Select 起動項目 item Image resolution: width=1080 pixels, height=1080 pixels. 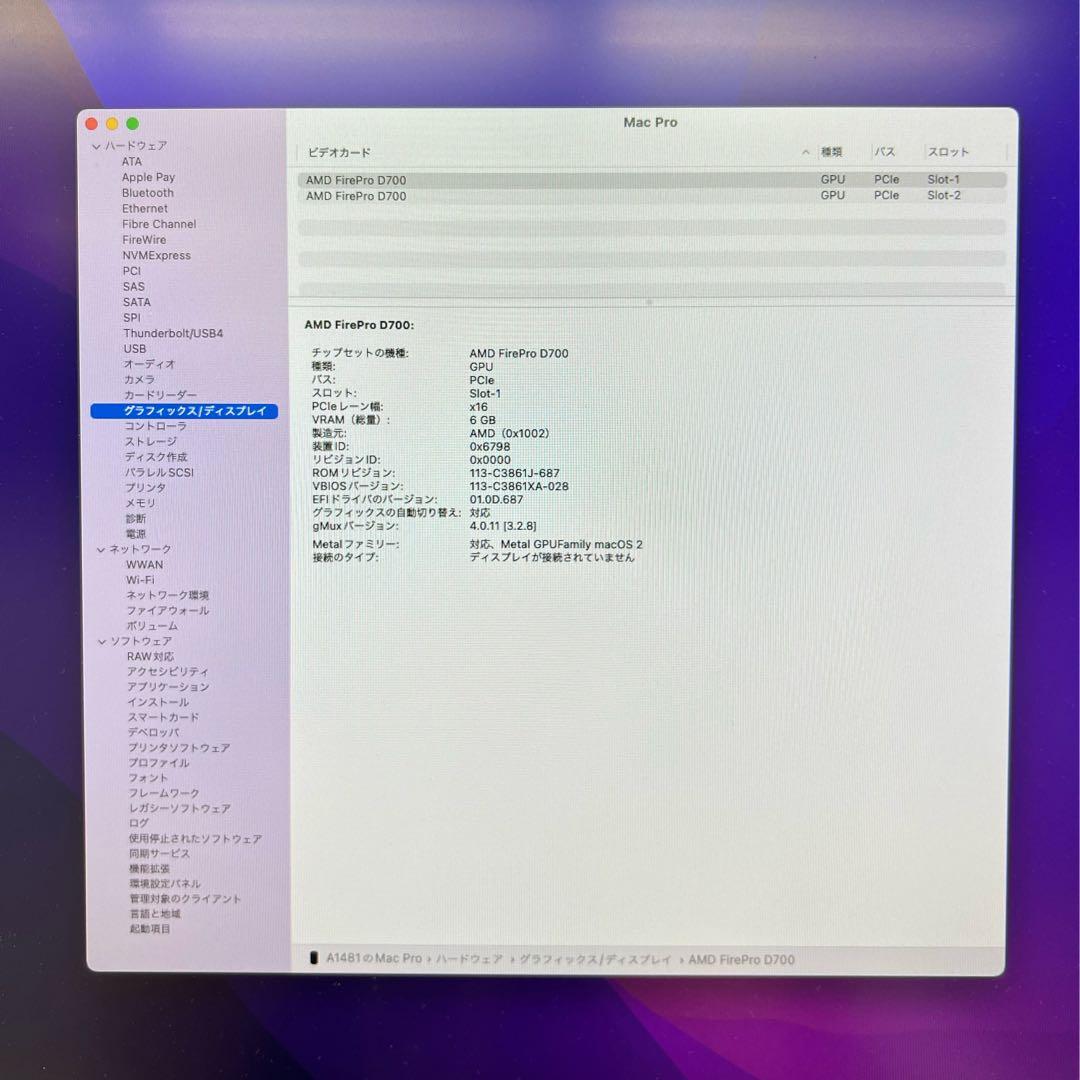pos(149,930)
